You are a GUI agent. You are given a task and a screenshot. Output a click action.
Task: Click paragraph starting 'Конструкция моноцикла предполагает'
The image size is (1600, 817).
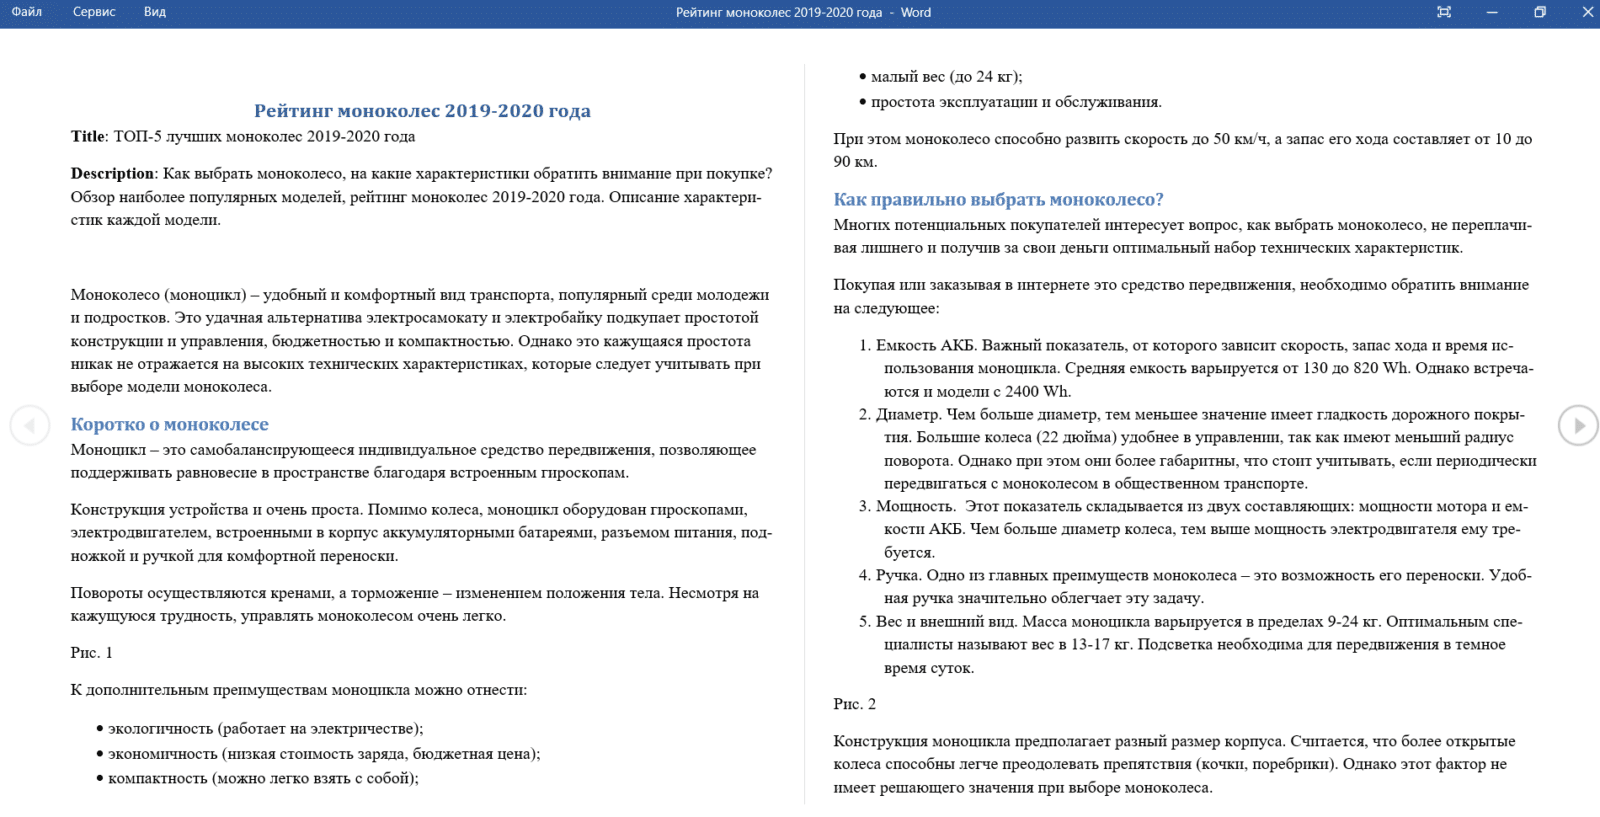[x=1174, y=765]
